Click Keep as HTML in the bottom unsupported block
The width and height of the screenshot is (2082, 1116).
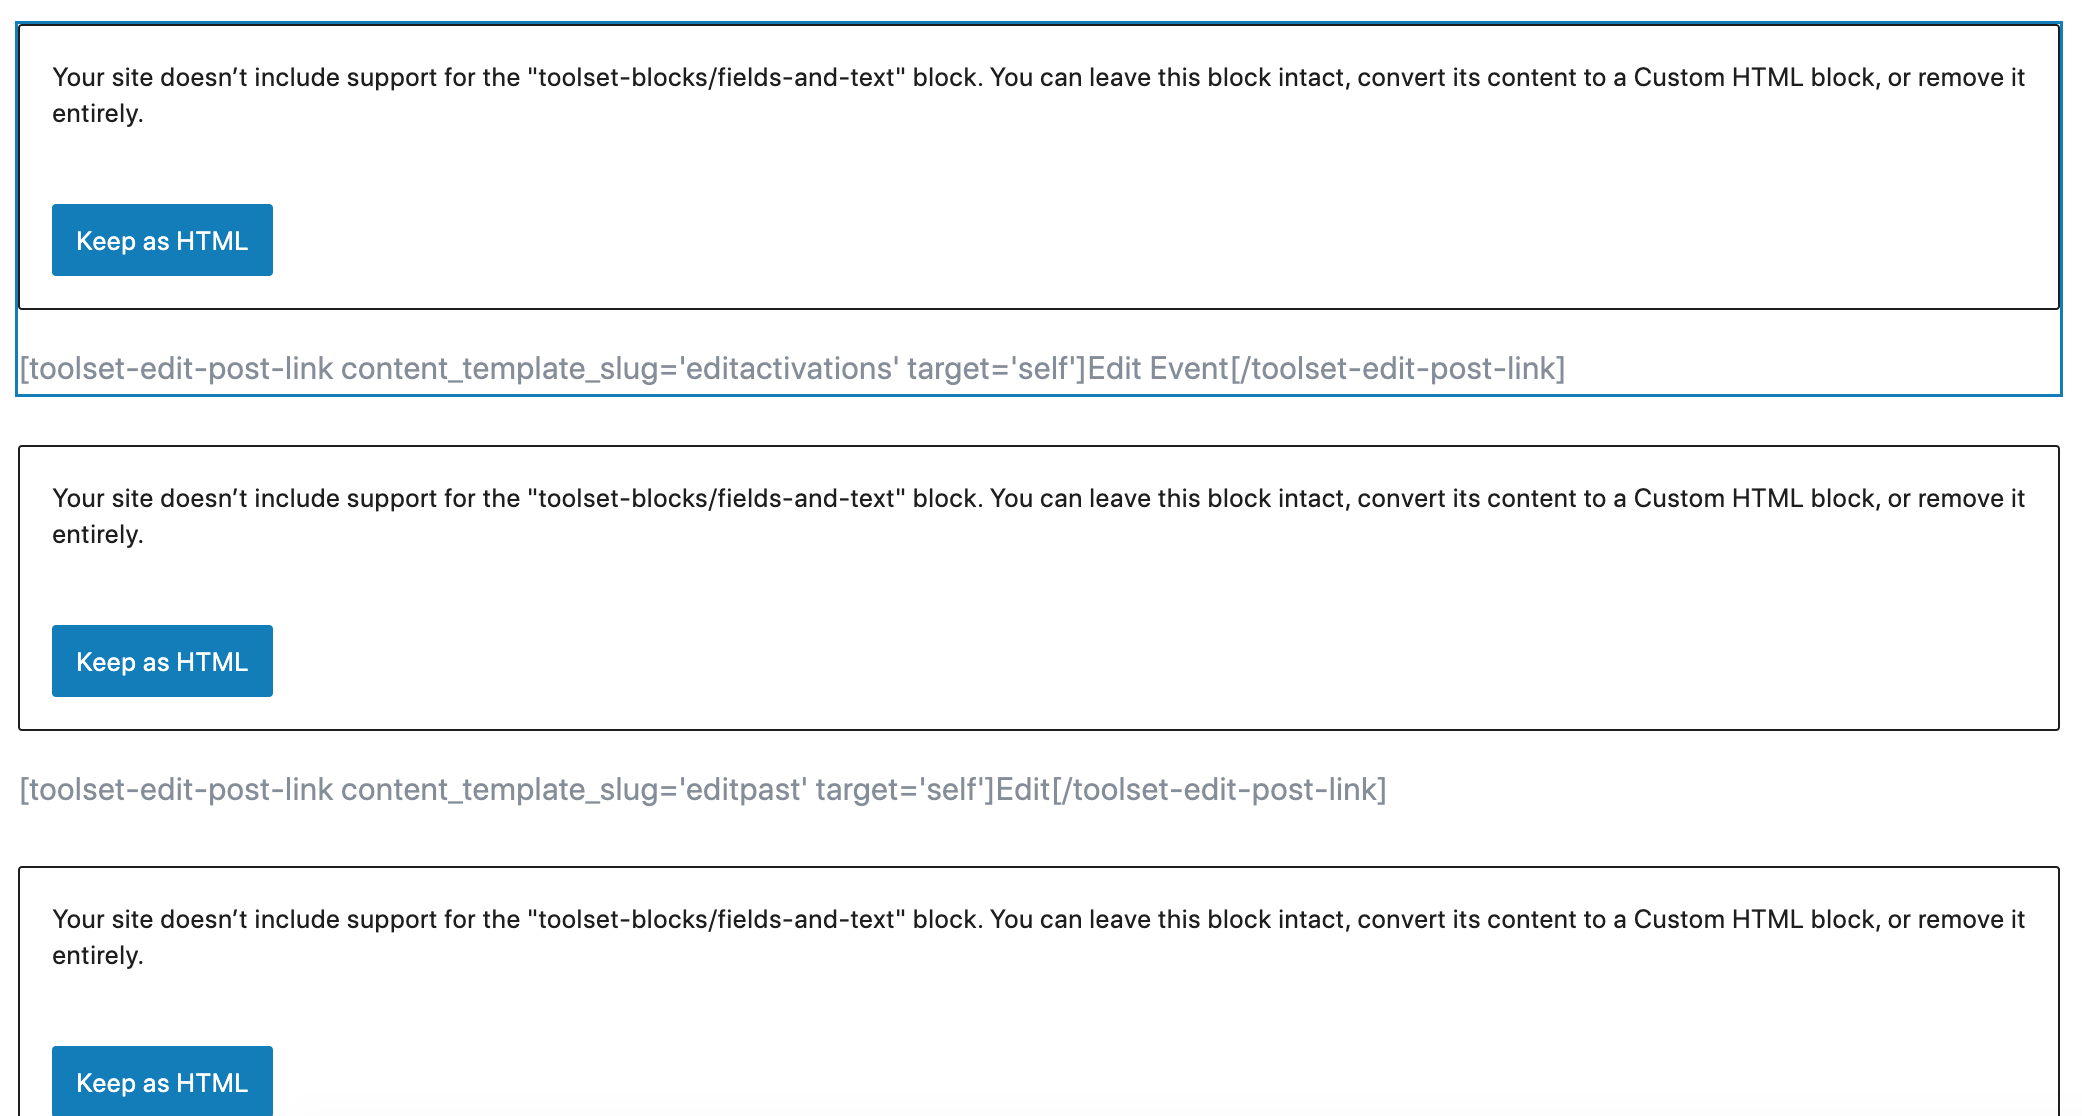coord(162,1081)
